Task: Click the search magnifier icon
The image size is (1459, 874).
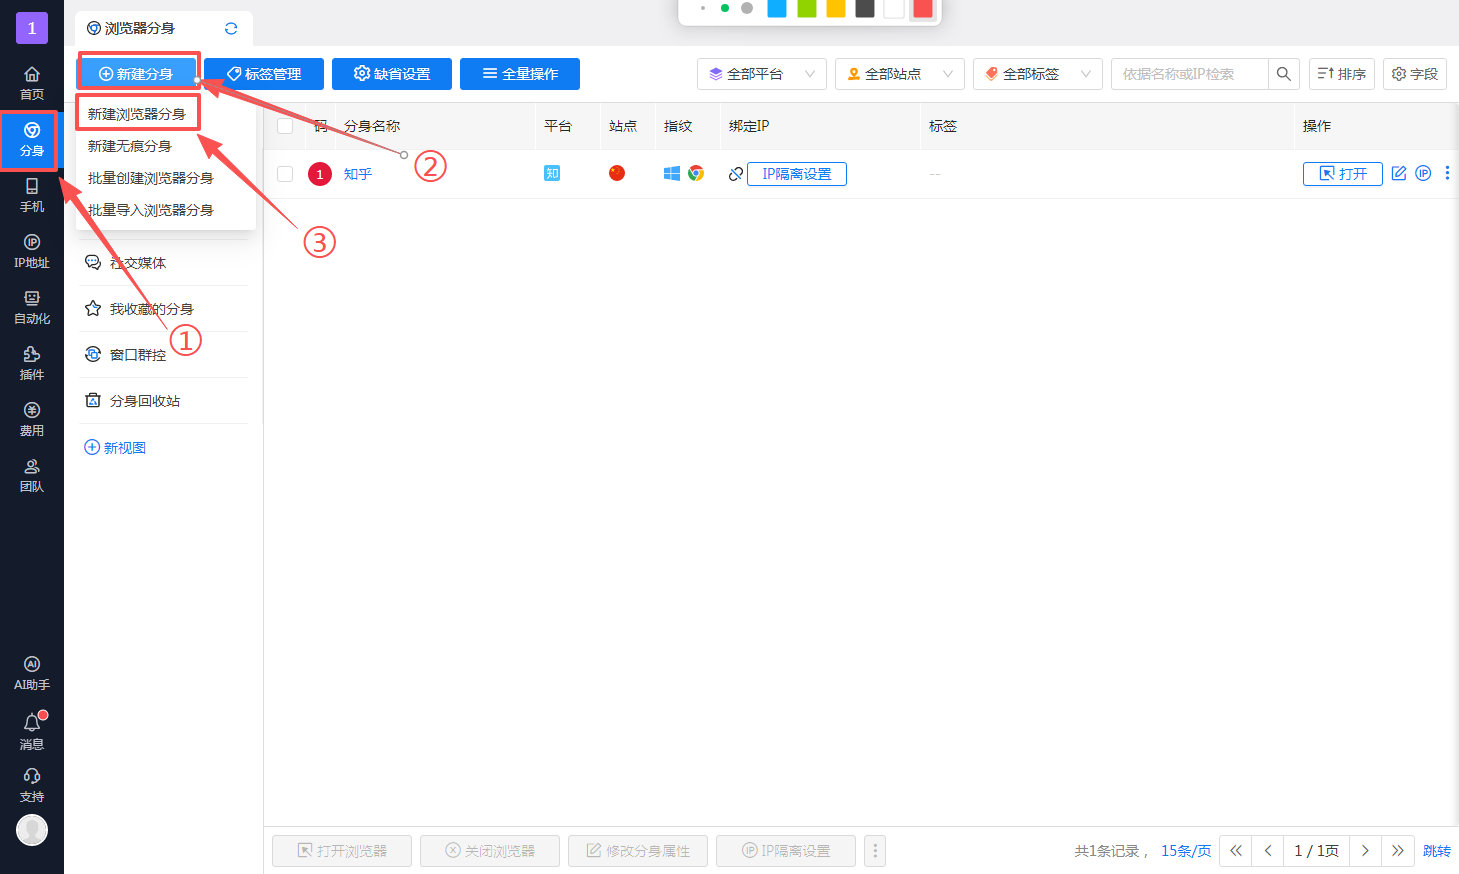Action: (1283, 74)
